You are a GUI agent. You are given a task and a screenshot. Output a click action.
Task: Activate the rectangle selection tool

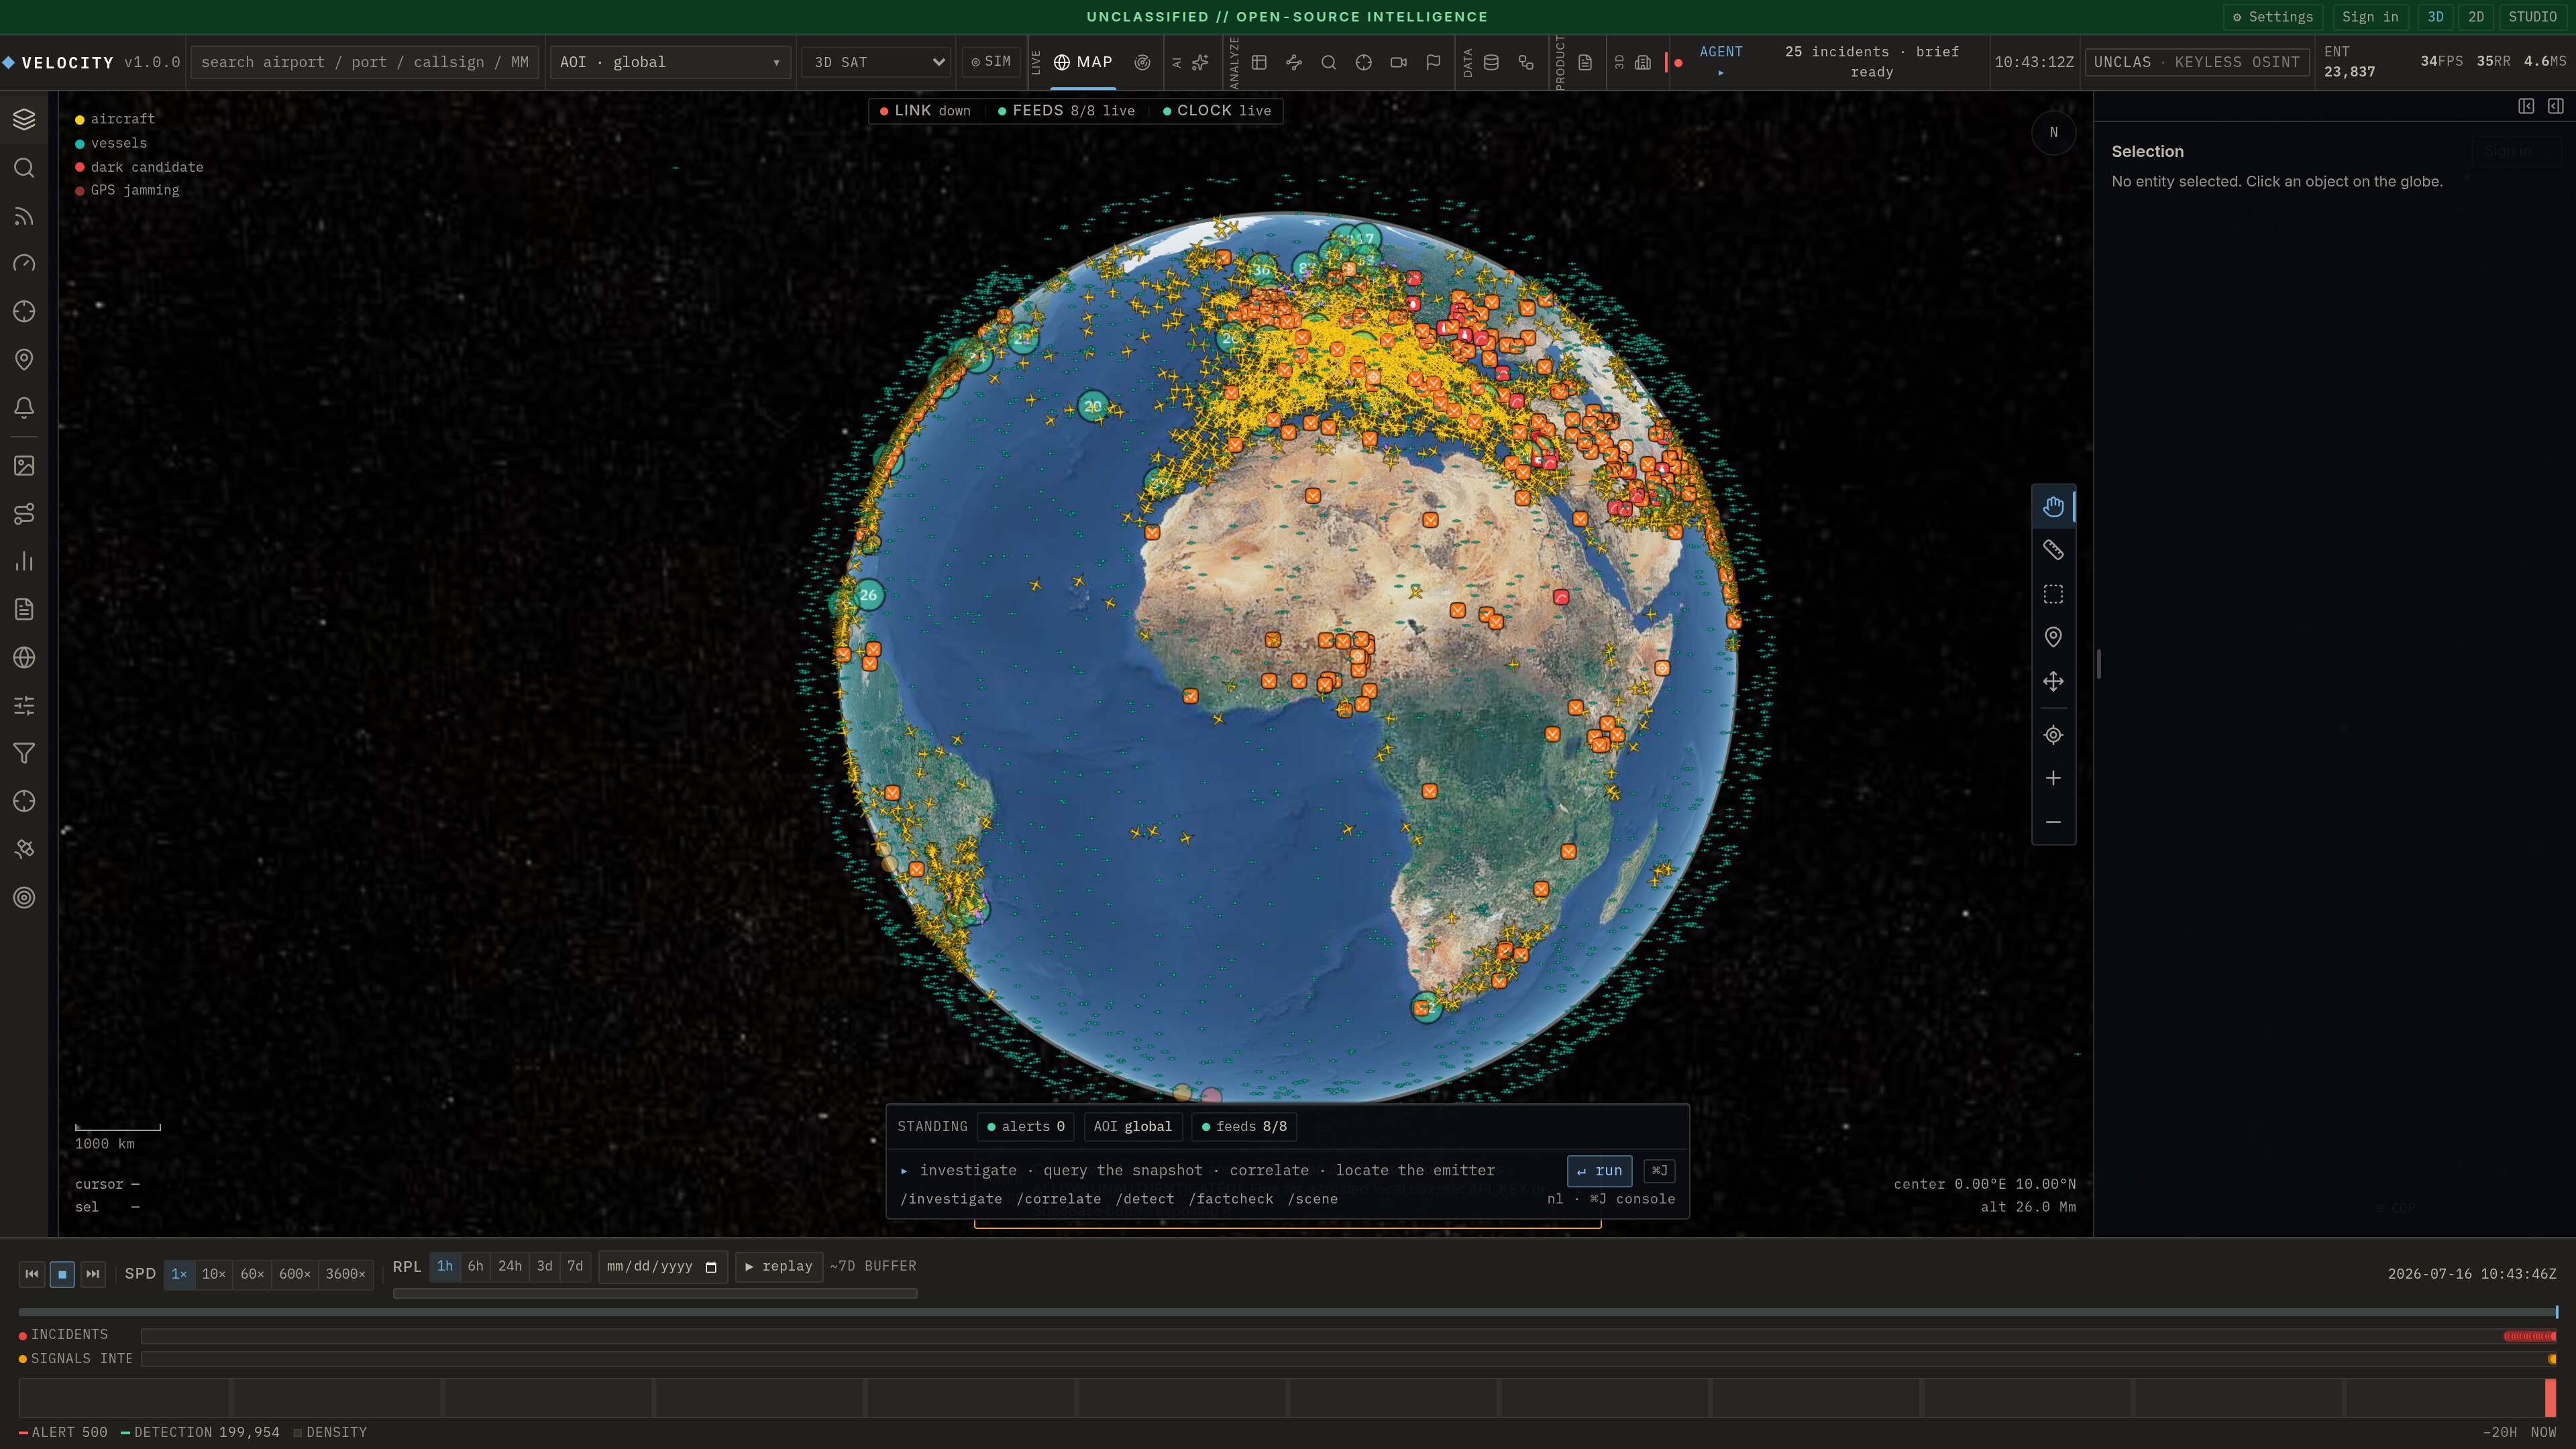(x=2053, y=594)
